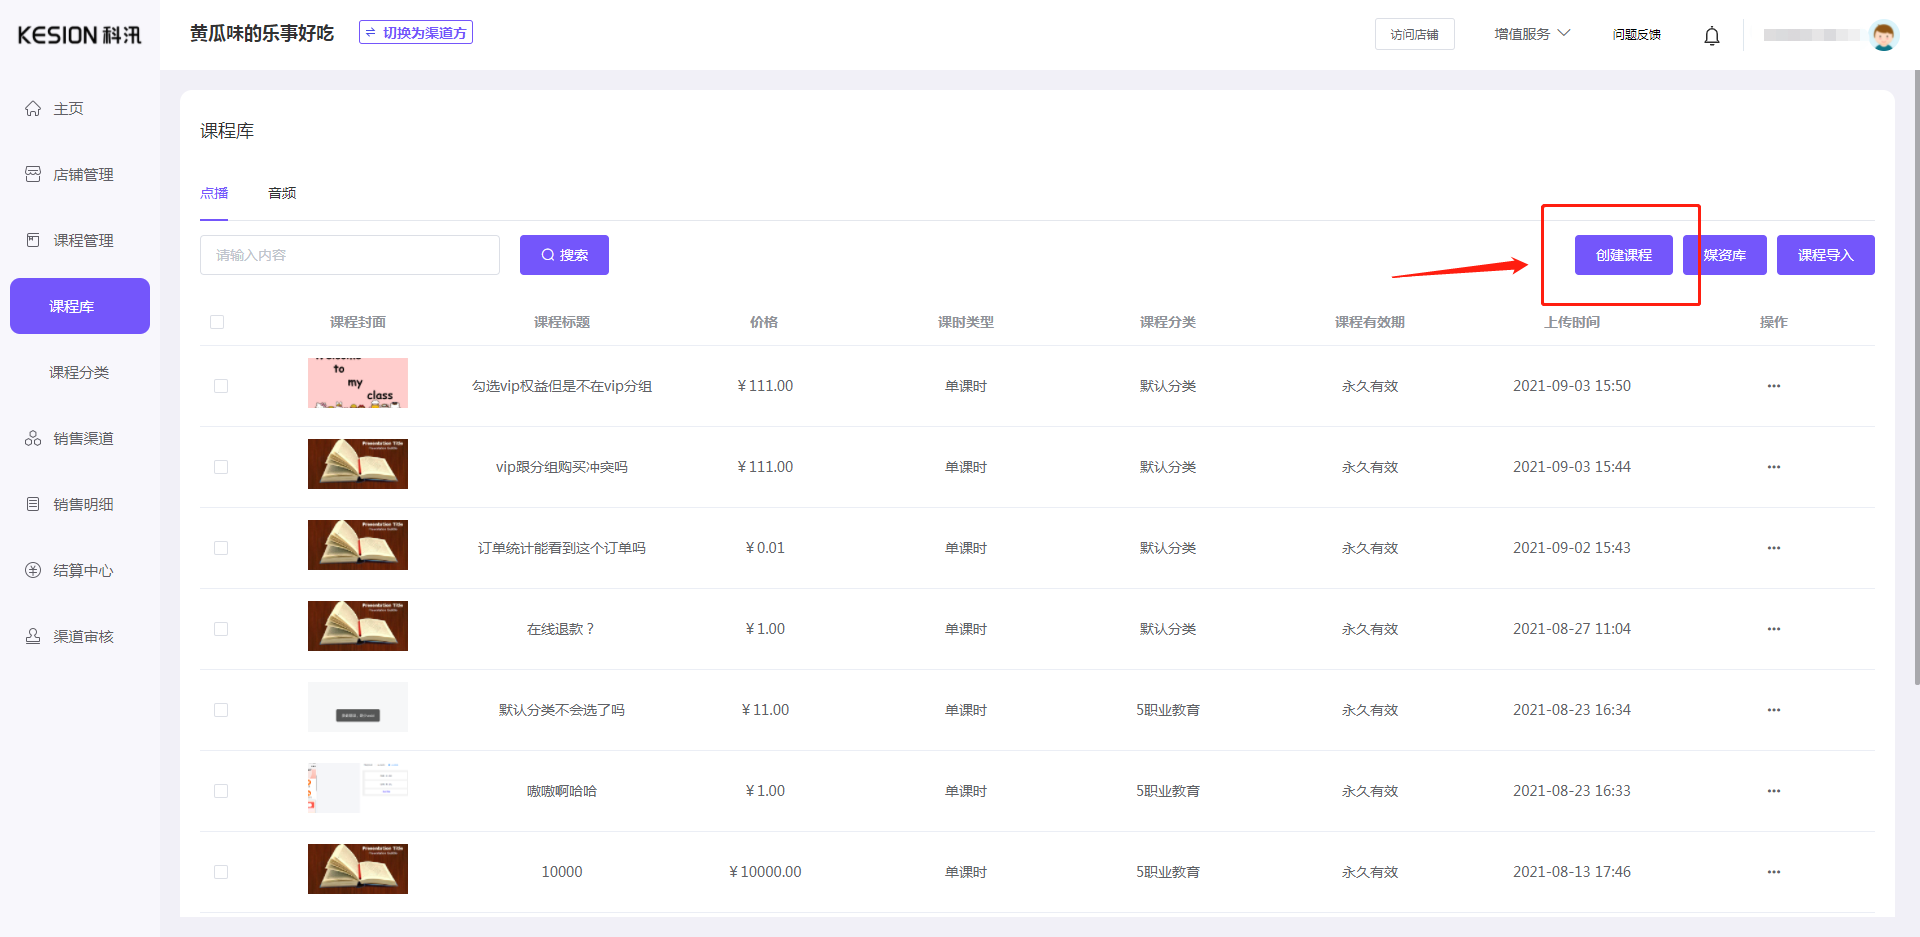Expand the 增值服务 dropdown
The width and height of the screenshot is (1920, 937).
tap(1531, 34)
